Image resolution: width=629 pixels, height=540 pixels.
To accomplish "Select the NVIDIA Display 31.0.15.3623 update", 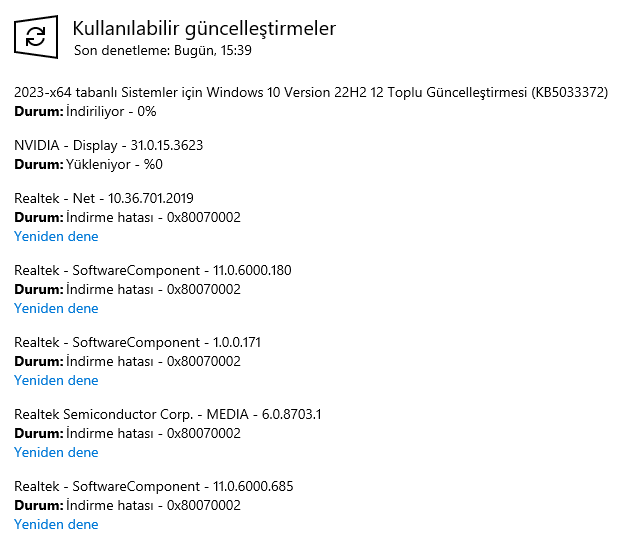I will (108, 145).
